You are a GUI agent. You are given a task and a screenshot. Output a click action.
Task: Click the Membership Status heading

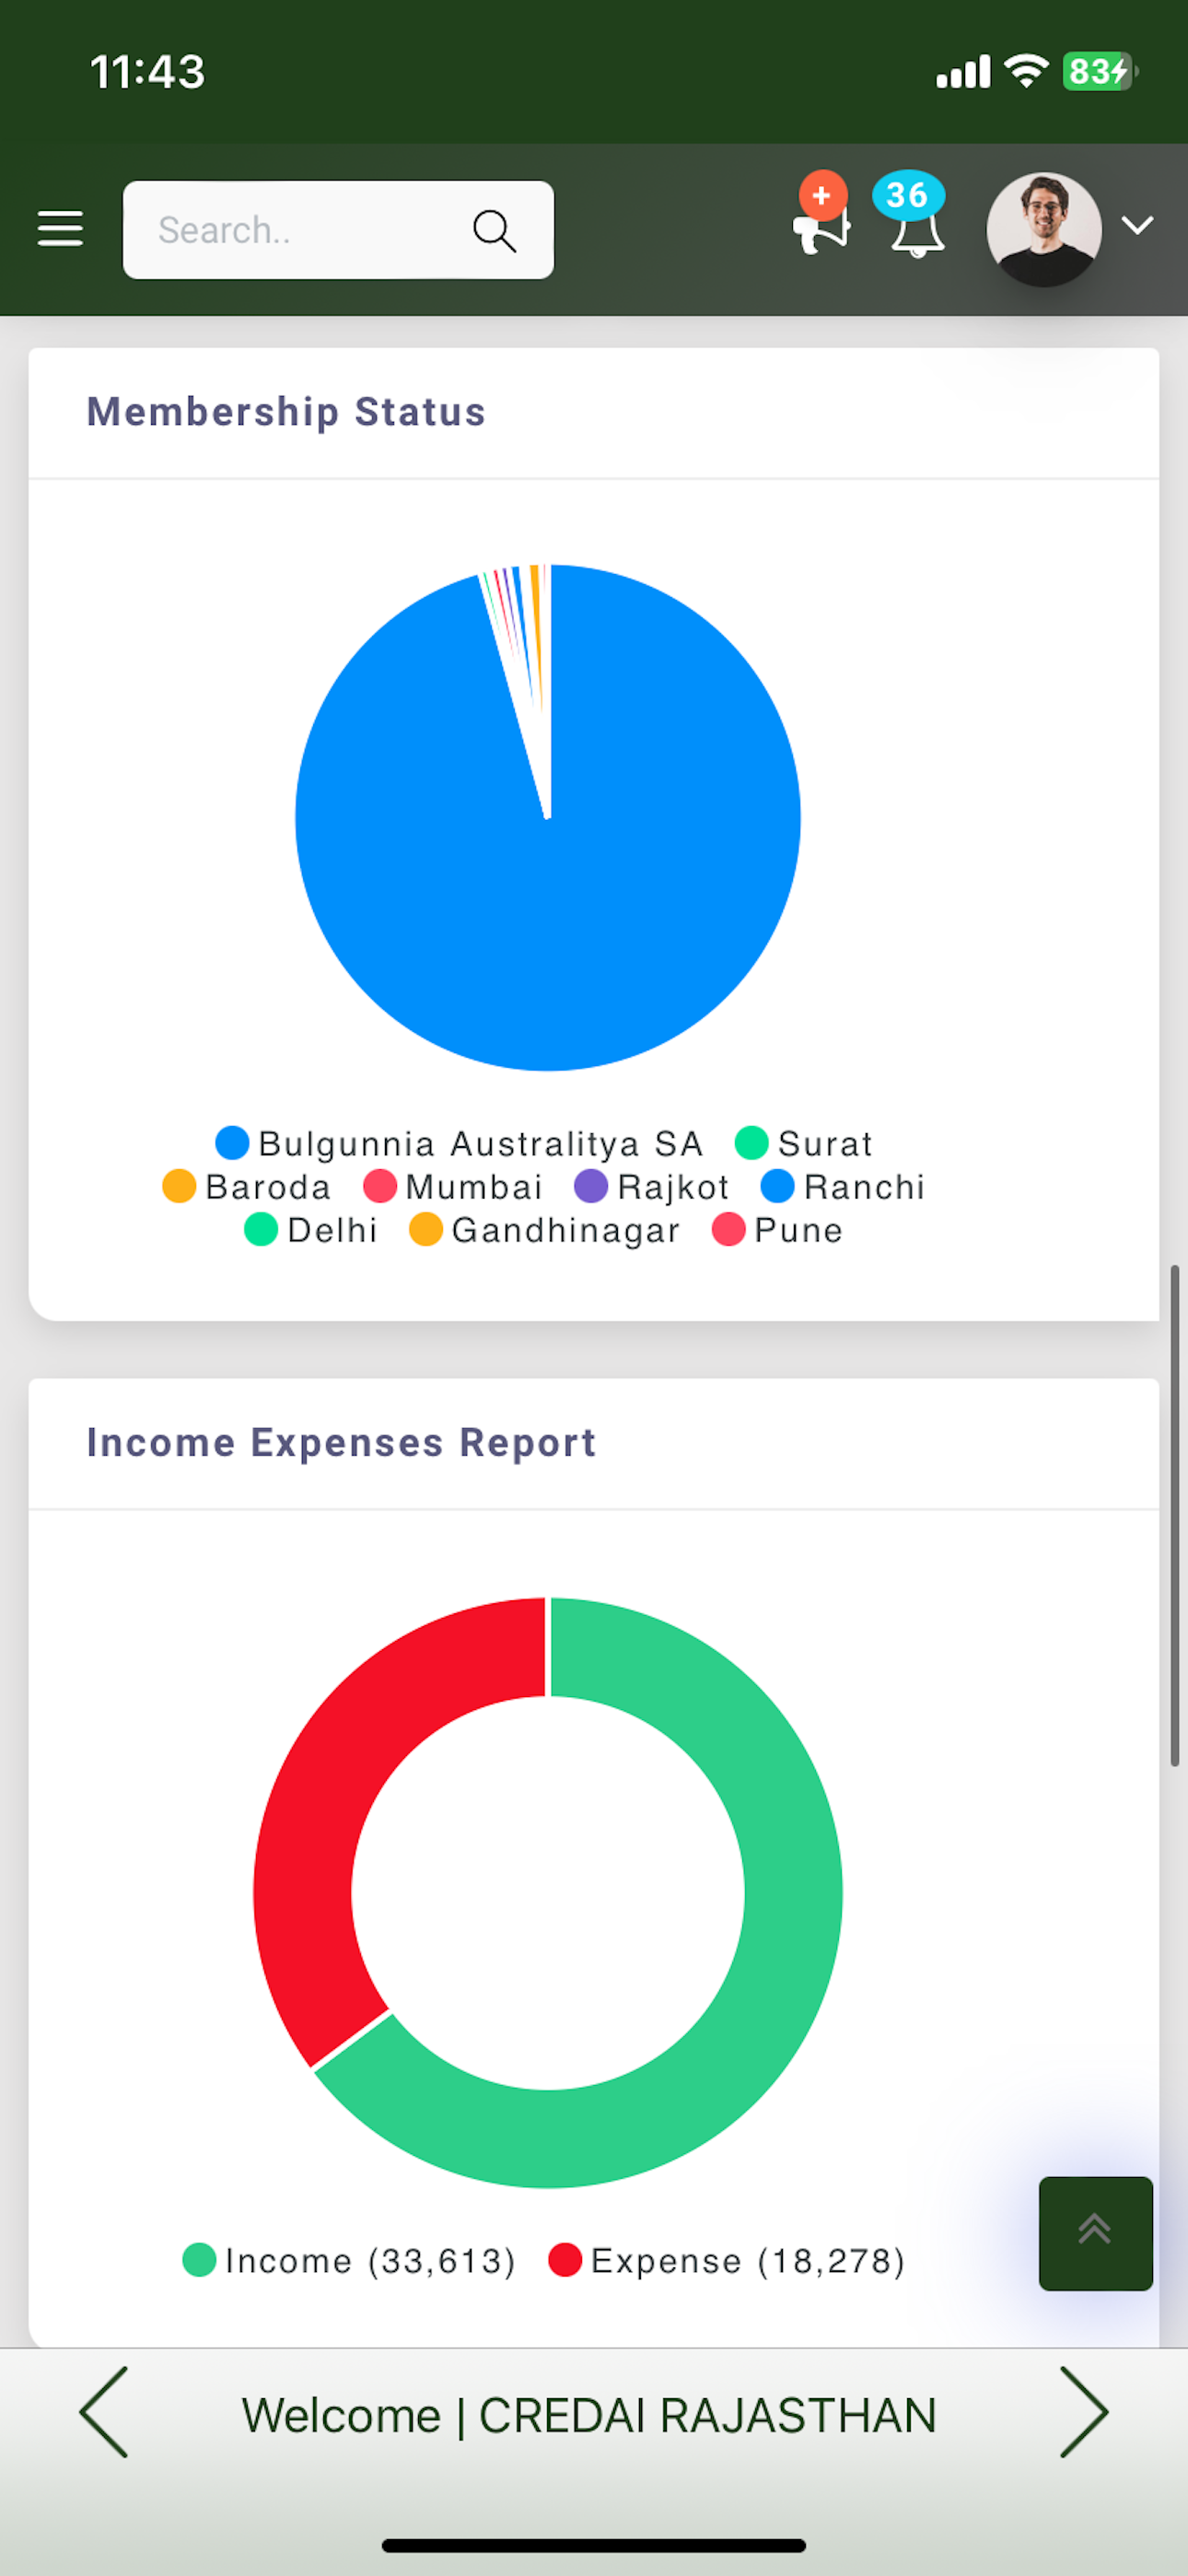pos(286,412)
